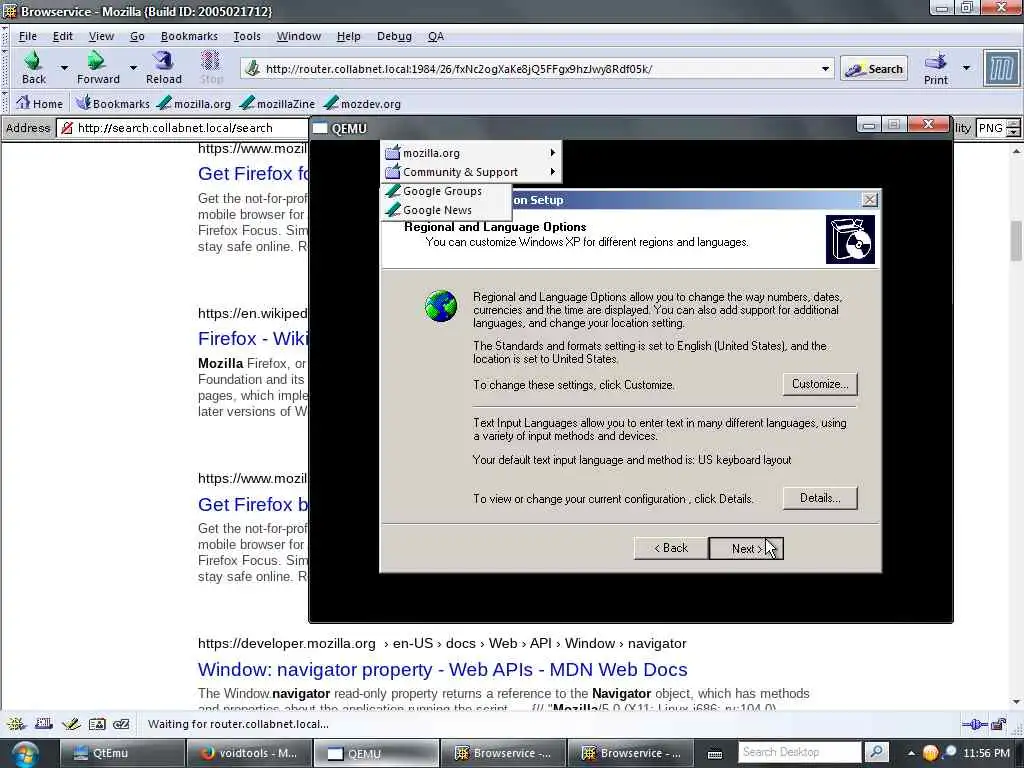Open the Edit menu
The width and height of the screenshot is (1024, 768).
click(x=63, y=36)
